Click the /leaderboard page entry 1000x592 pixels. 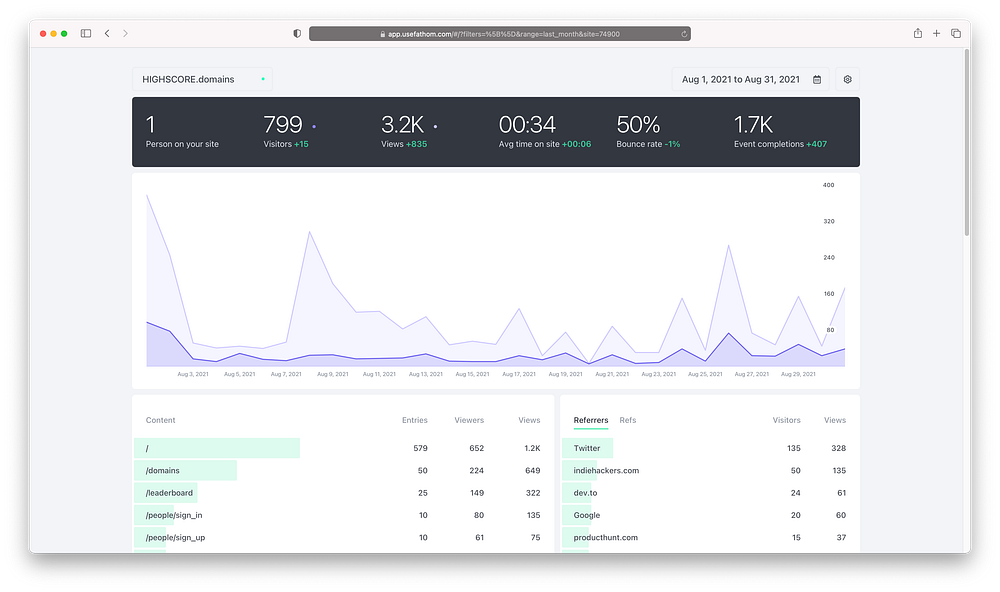(x=169, y=493)
